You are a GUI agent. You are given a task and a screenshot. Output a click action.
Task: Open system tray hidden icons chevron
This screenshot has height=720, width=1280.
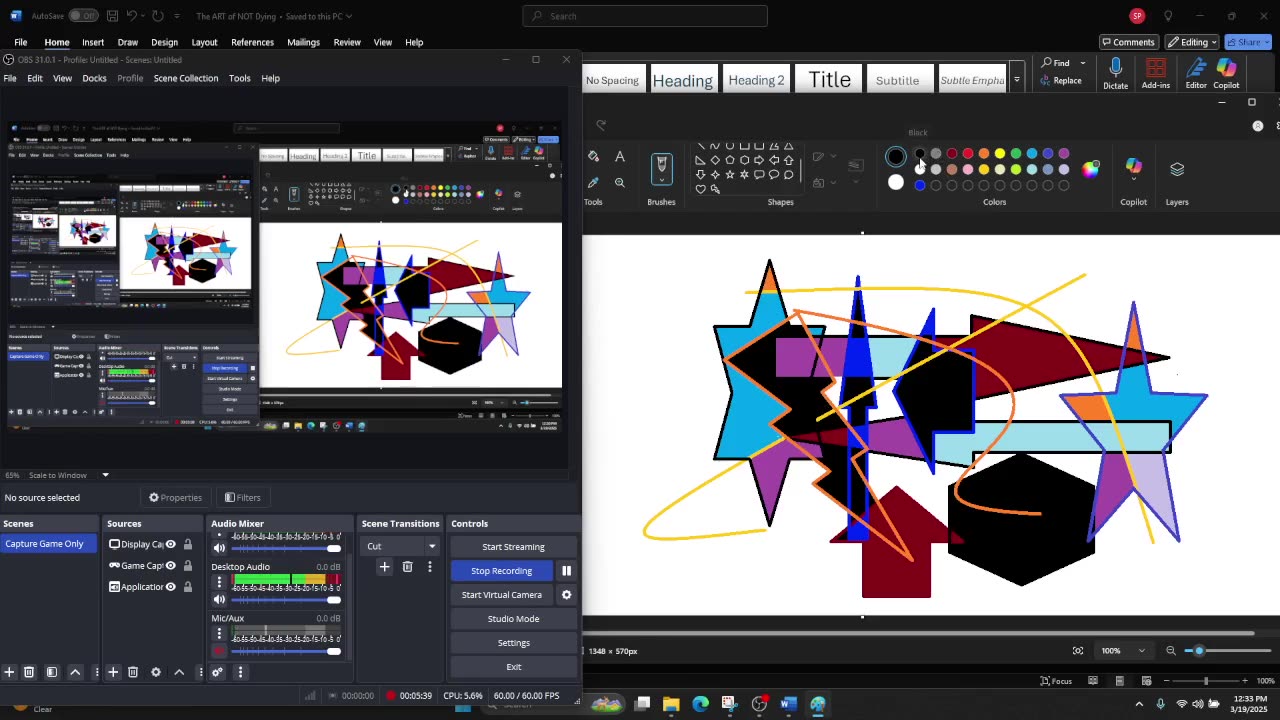coord(1139,704)
